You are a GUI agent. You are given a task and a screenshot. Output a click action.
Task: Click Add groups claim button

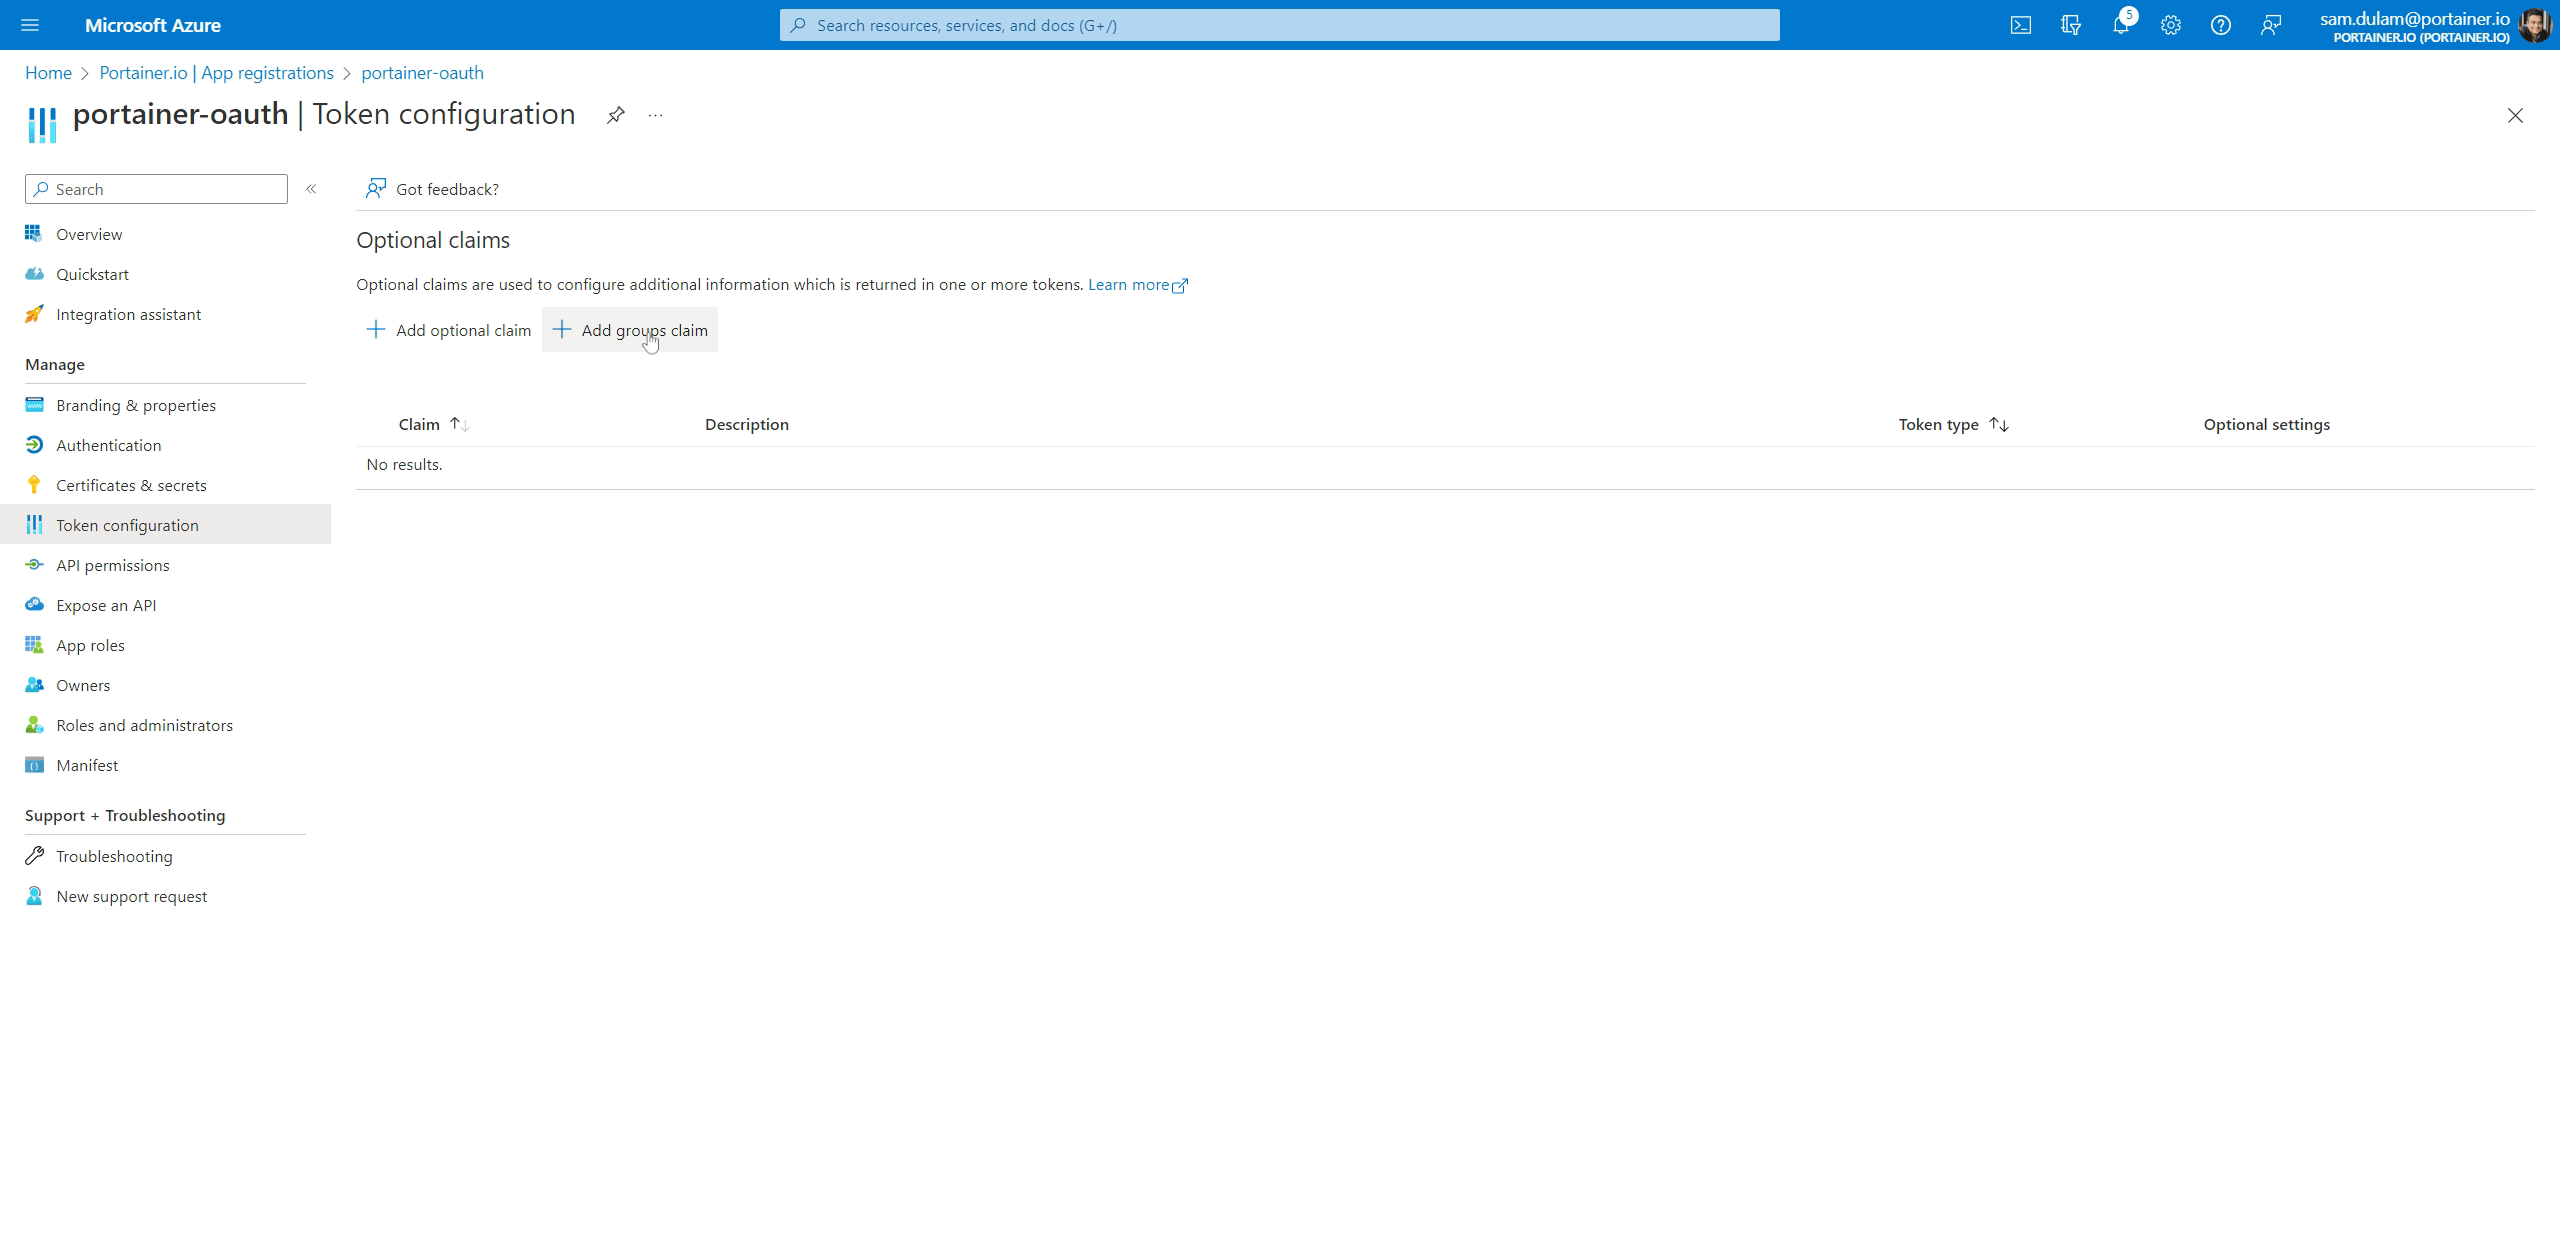click(630, 330)
